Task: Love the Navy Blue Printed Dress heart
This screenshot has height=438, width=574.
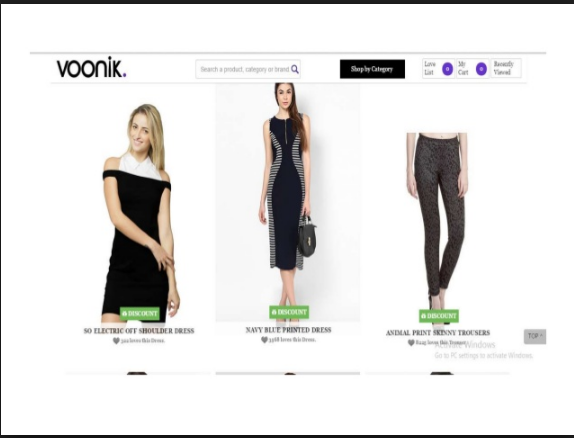Action: [264, 340]
